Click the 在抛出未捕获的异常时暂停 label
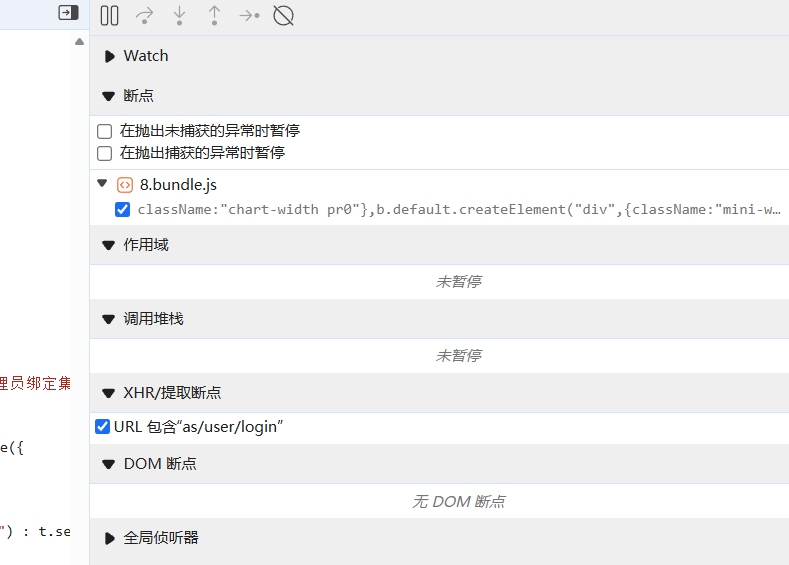 (210, 131)
